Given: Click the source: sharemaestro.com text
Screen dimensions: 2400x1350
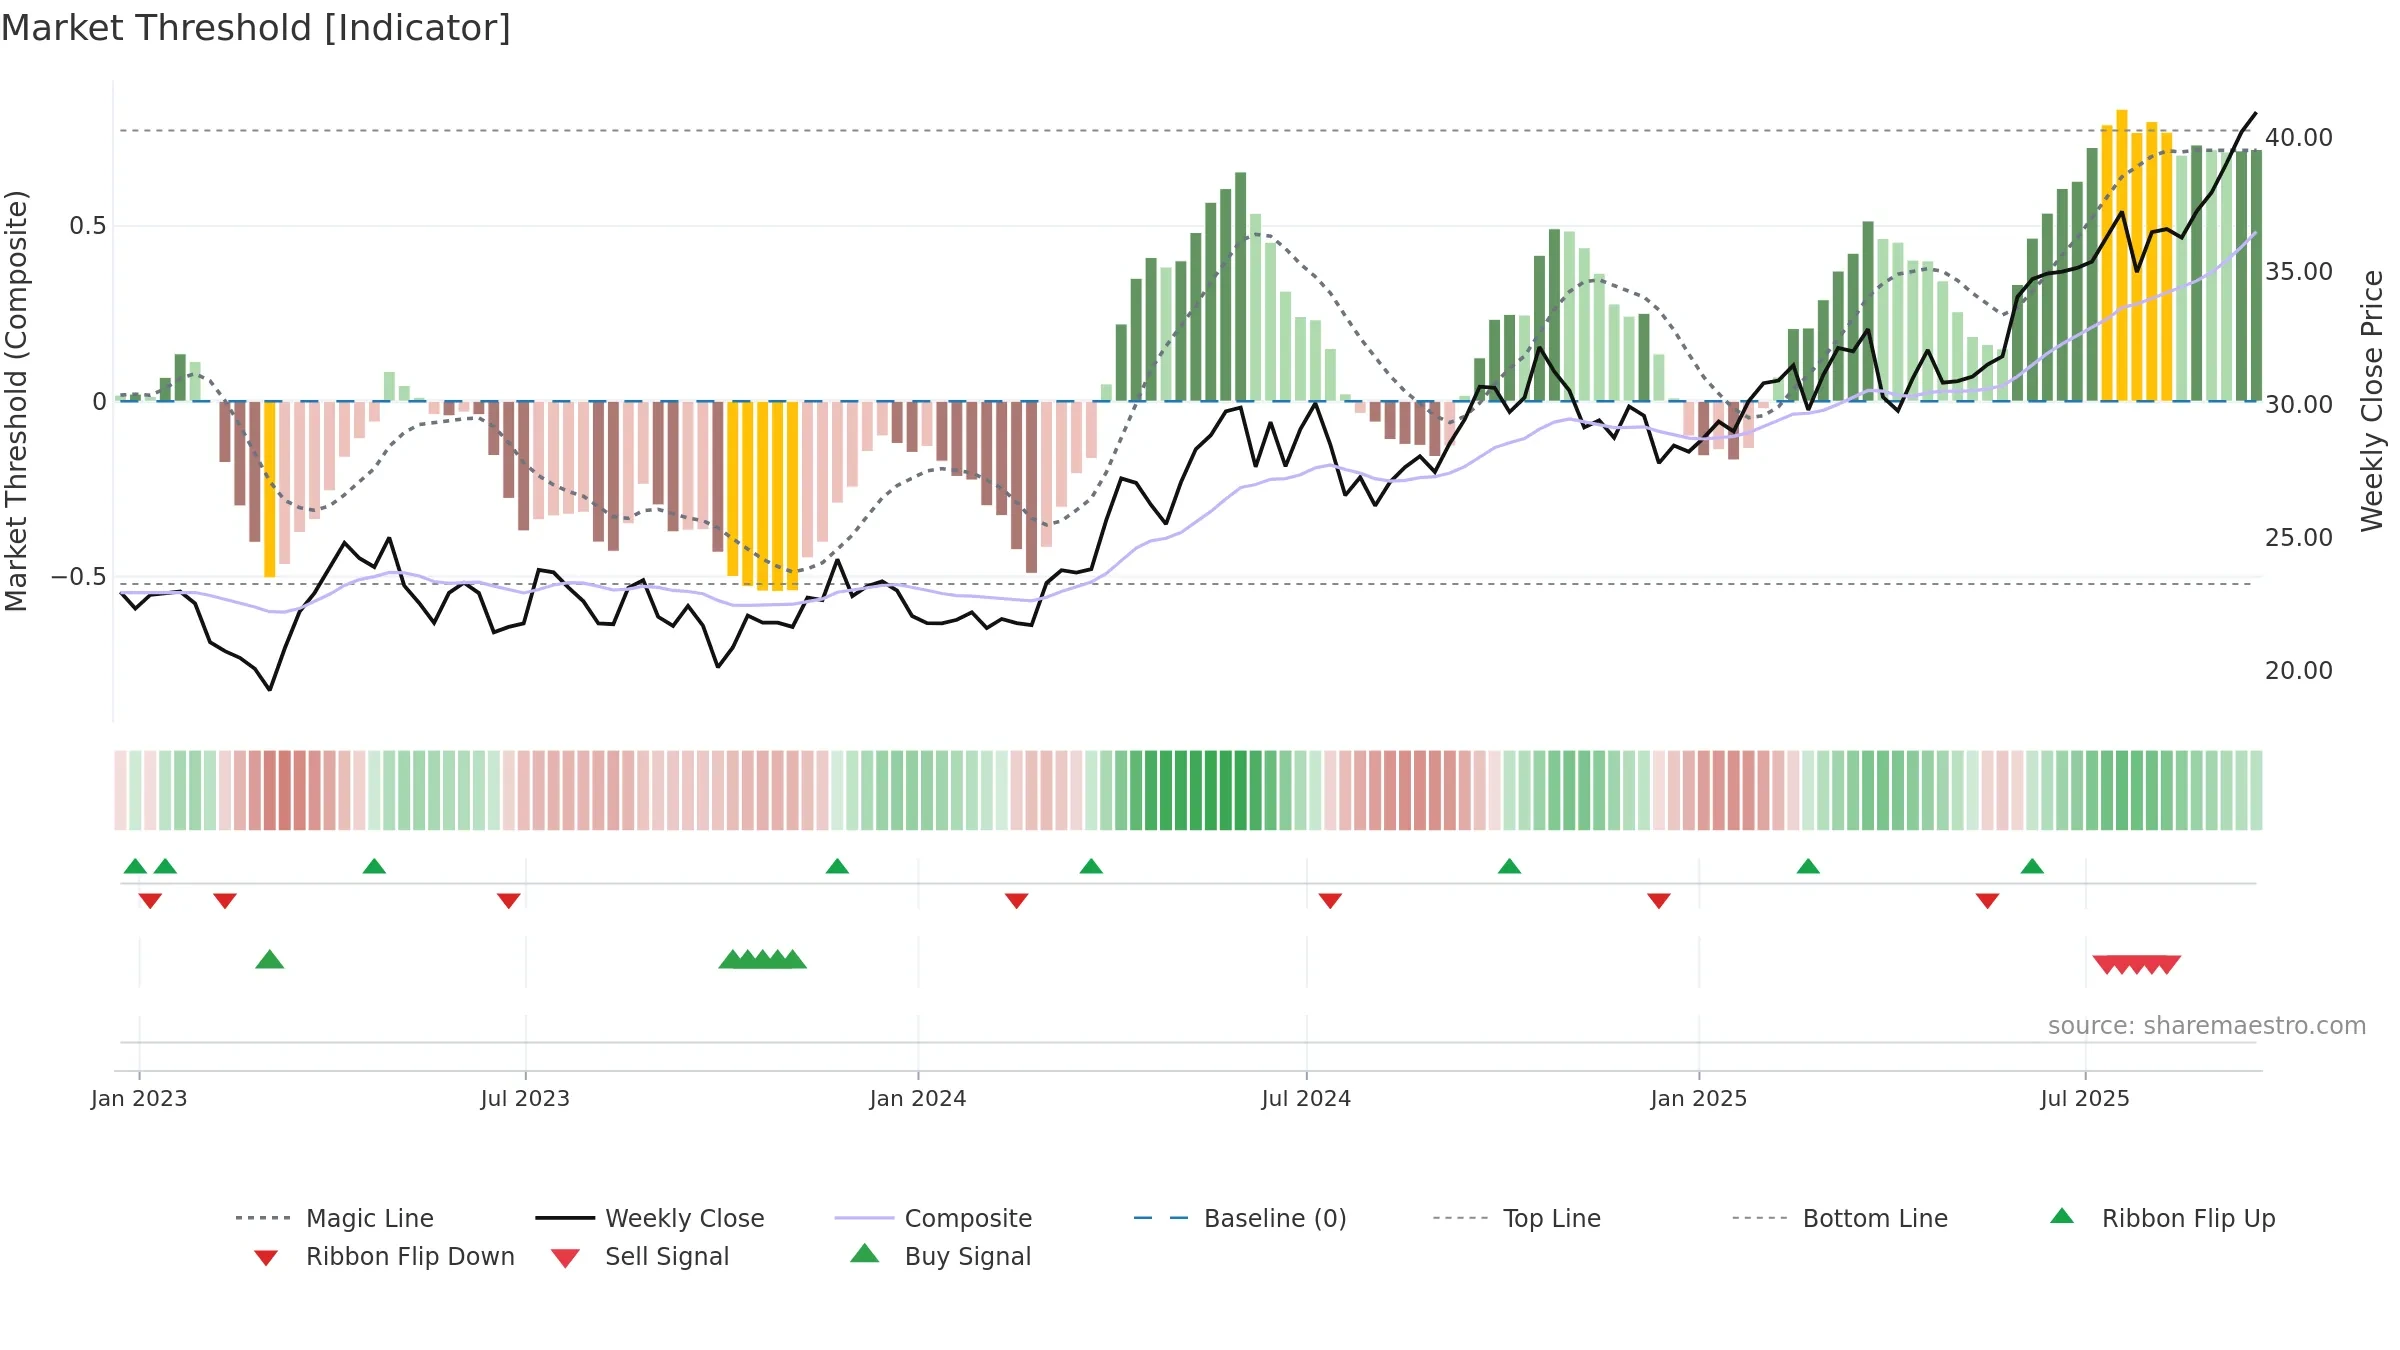Looking at the screenshot, I should coord(2207,1026).
